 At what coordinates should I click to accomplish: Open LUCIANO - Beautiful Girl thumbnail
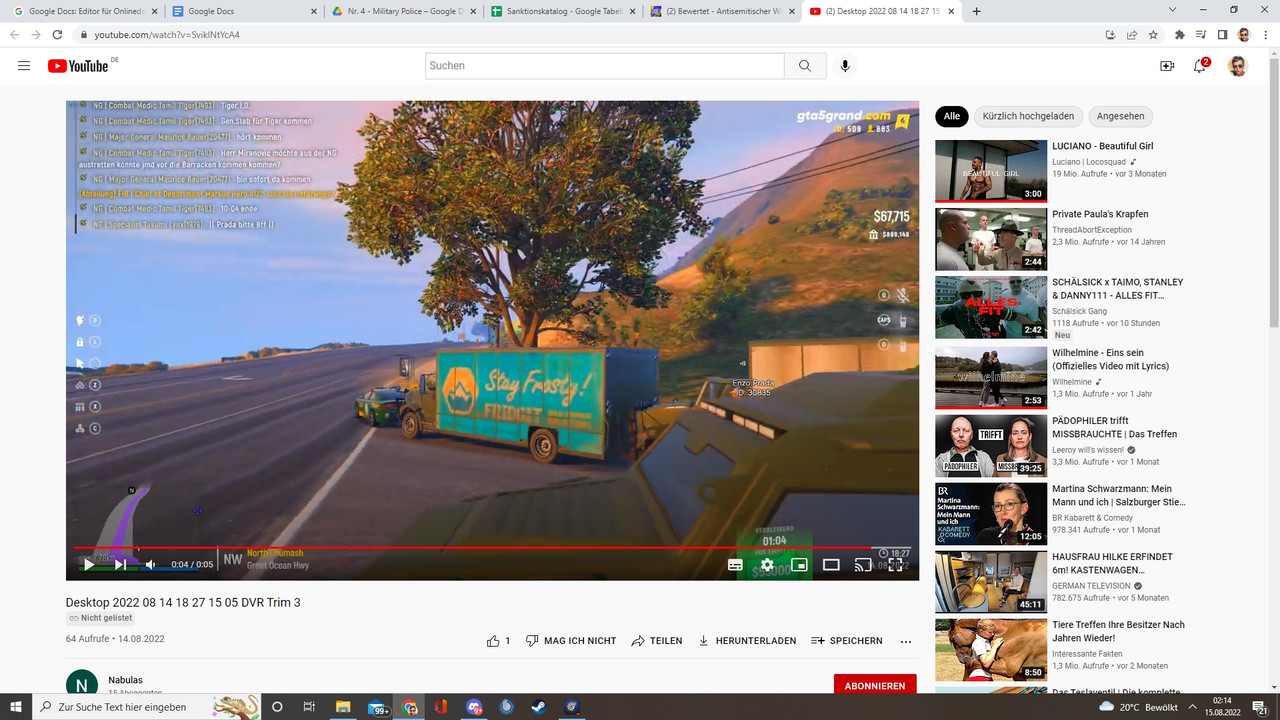pyautogui.click(x=991, y=171)
